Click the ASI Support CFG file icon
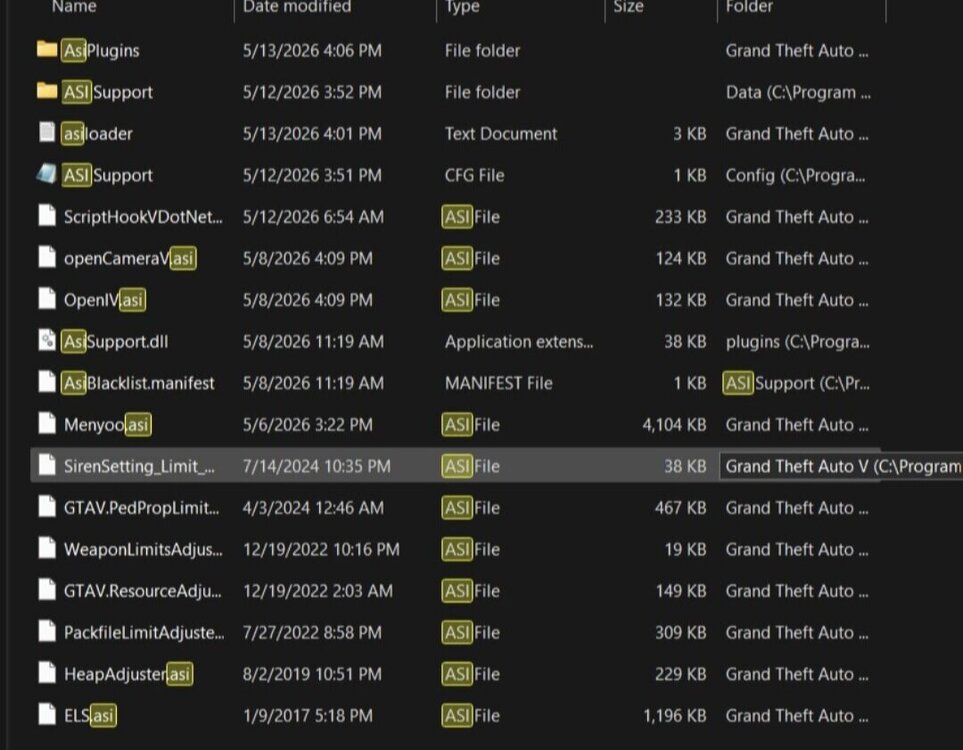This screenshot has height=750, width=963. point(47,174)
